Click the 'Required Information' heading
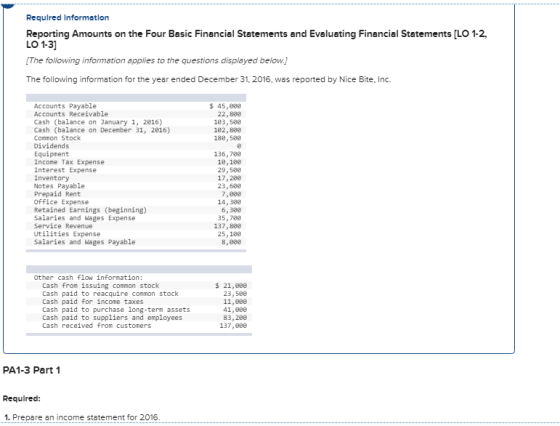The width and height of the screenshot is (560, 426). pos(68,17)
